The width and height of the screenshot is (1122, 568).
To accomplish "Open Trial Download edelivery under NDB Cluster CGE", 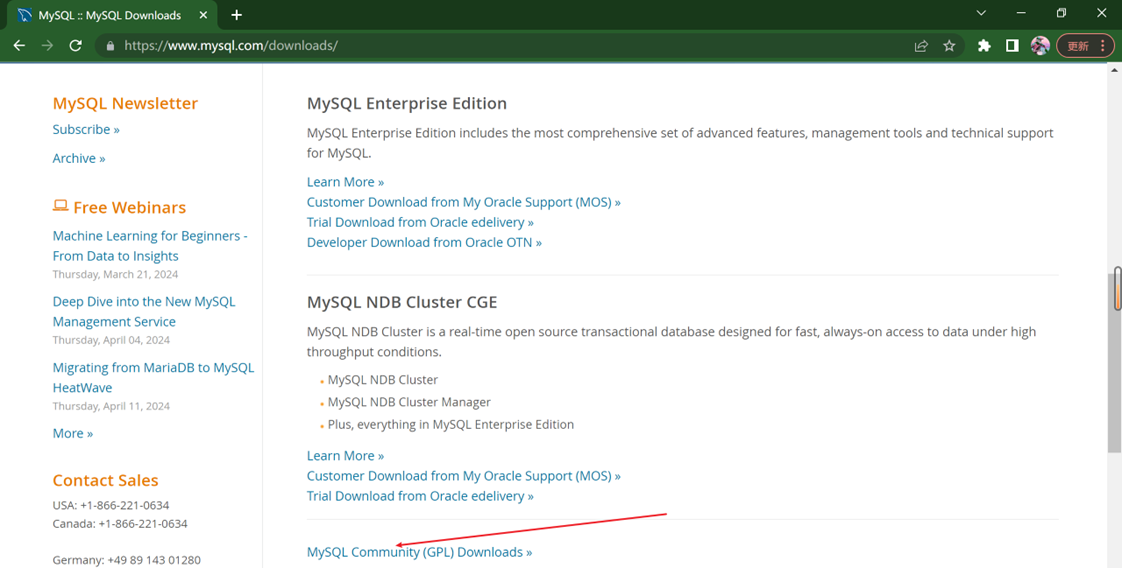I will click(420, 496).
